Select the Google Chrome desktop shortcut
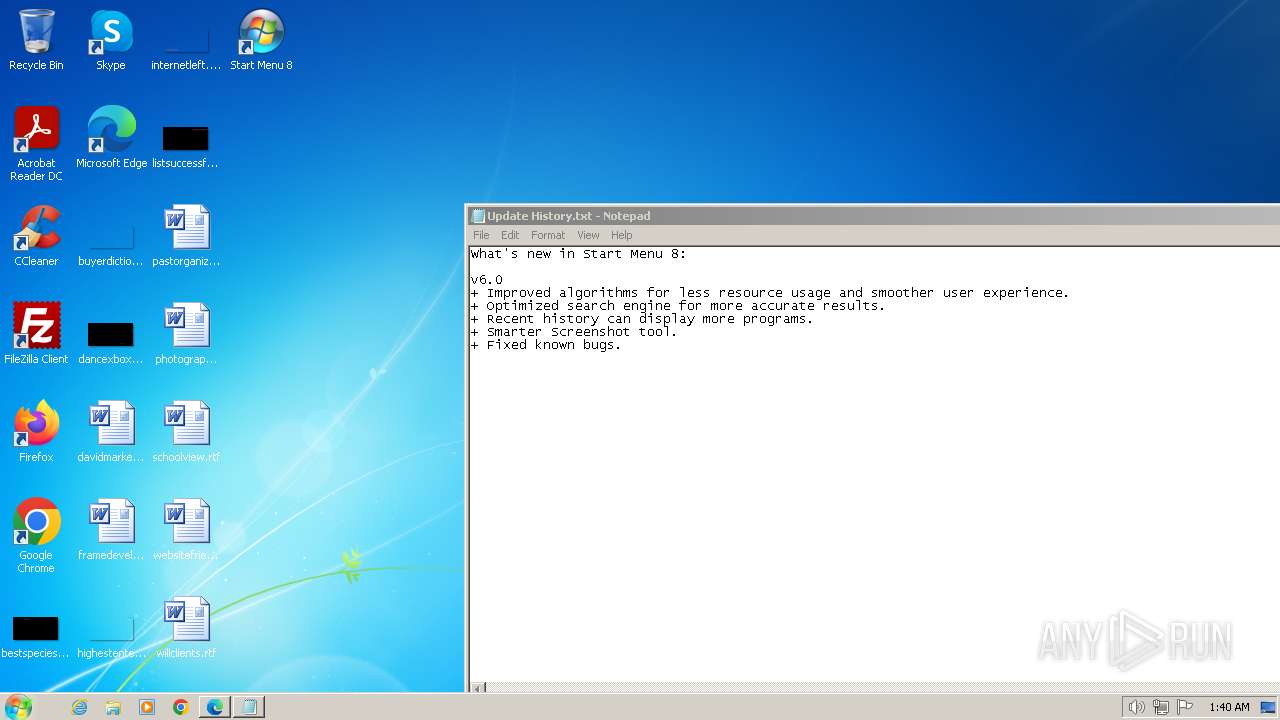The image size is (1280, 720). pyautogui.click(x=36, y=536)
